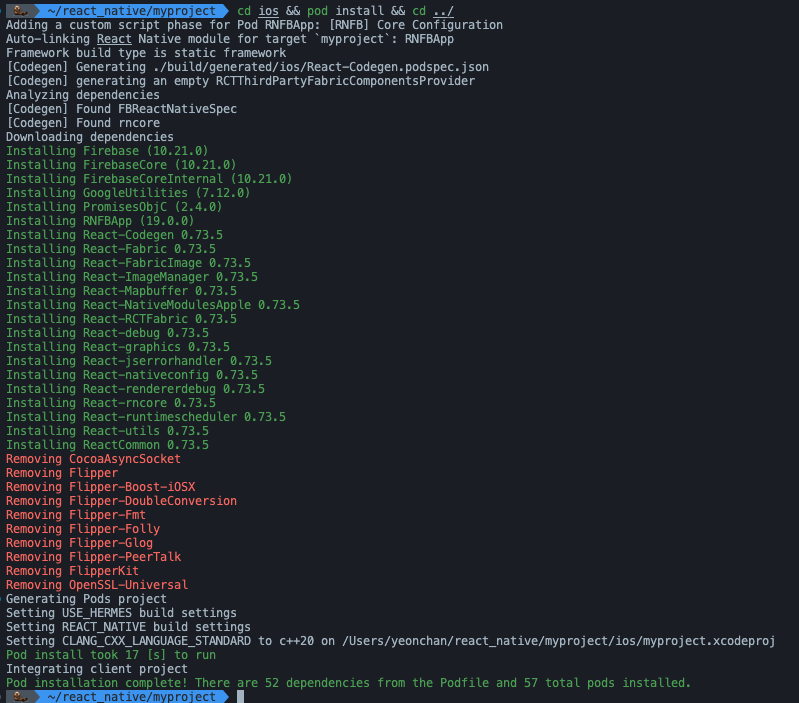This screenshot has height=703, width=799.
Task: Click 'Installing React-utils 0.73.5' line
Action: coord(108,431)
